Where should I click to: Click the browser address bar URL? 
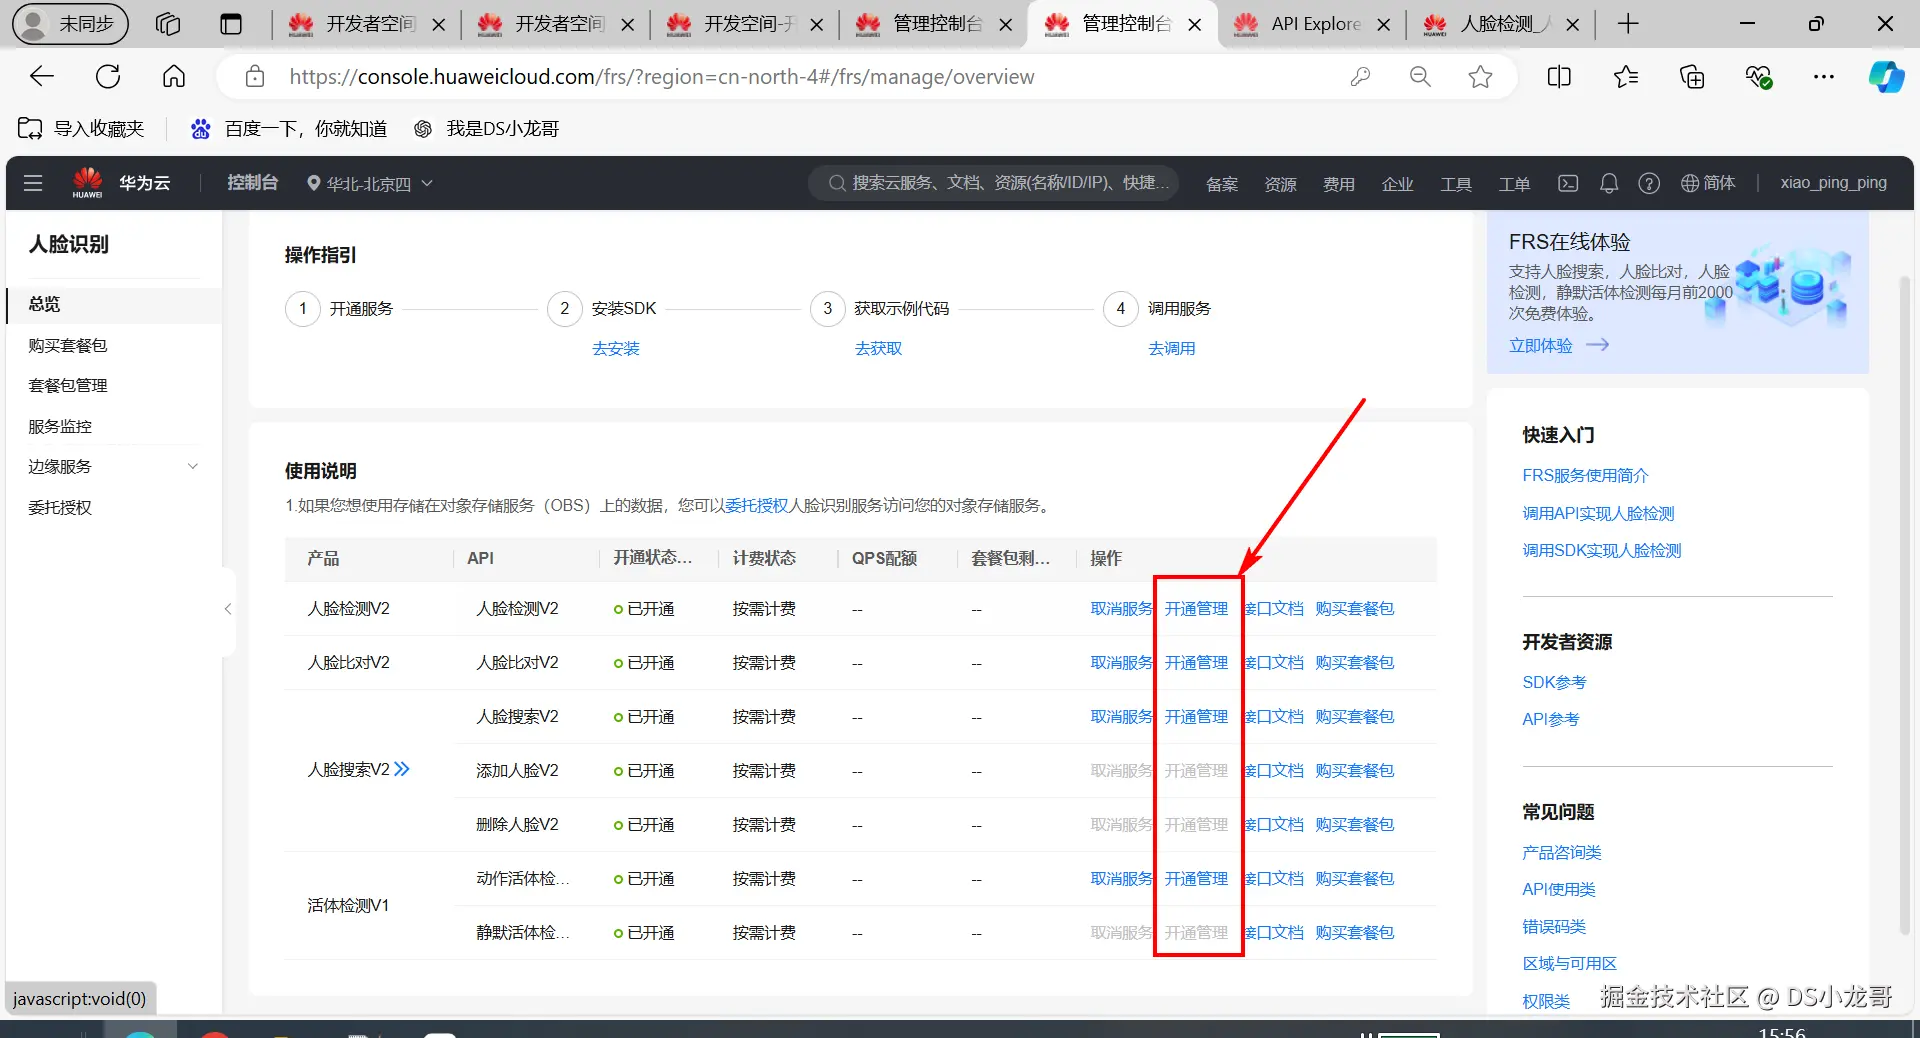[x=661, y=77]
